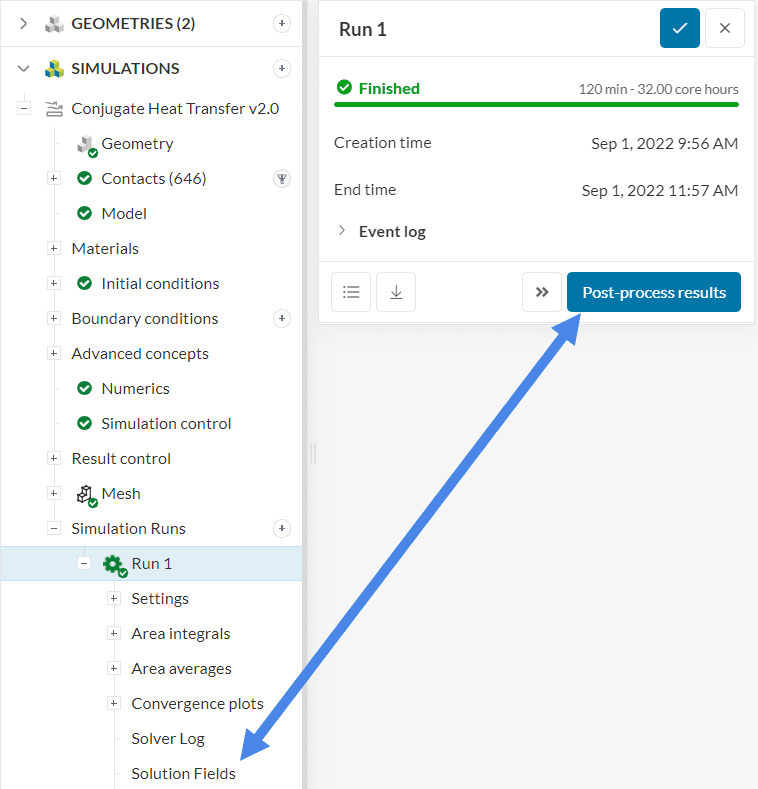Expand the Materials tree node
Image resolution: width=758 pixels, height=789 pixels.
coord(54,249)
